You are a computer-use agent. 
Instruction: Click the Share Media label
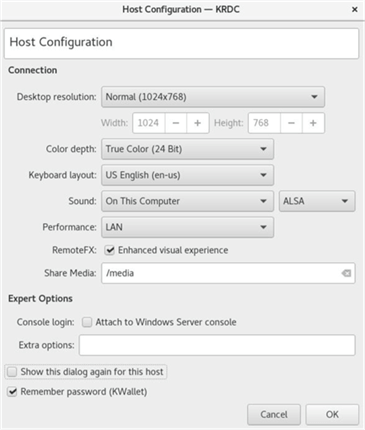point(70,273)
